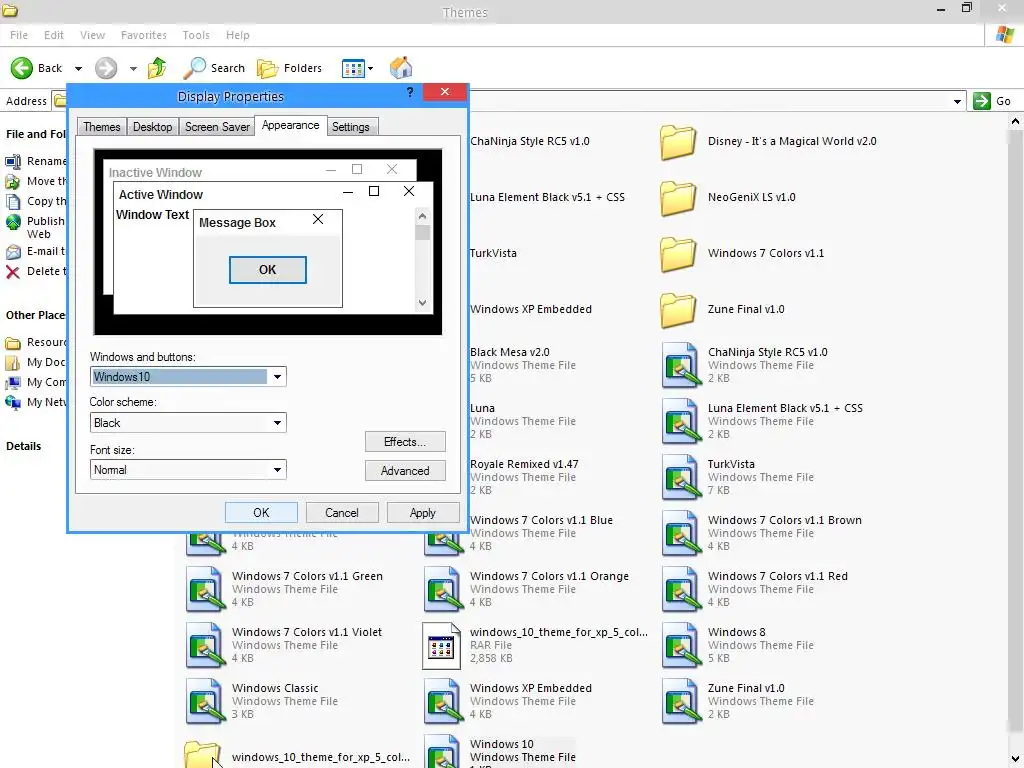Expand the Color scheme dropdown
Image resolution: width=1024 pixels, height=768 pixels.
point(278,423)
